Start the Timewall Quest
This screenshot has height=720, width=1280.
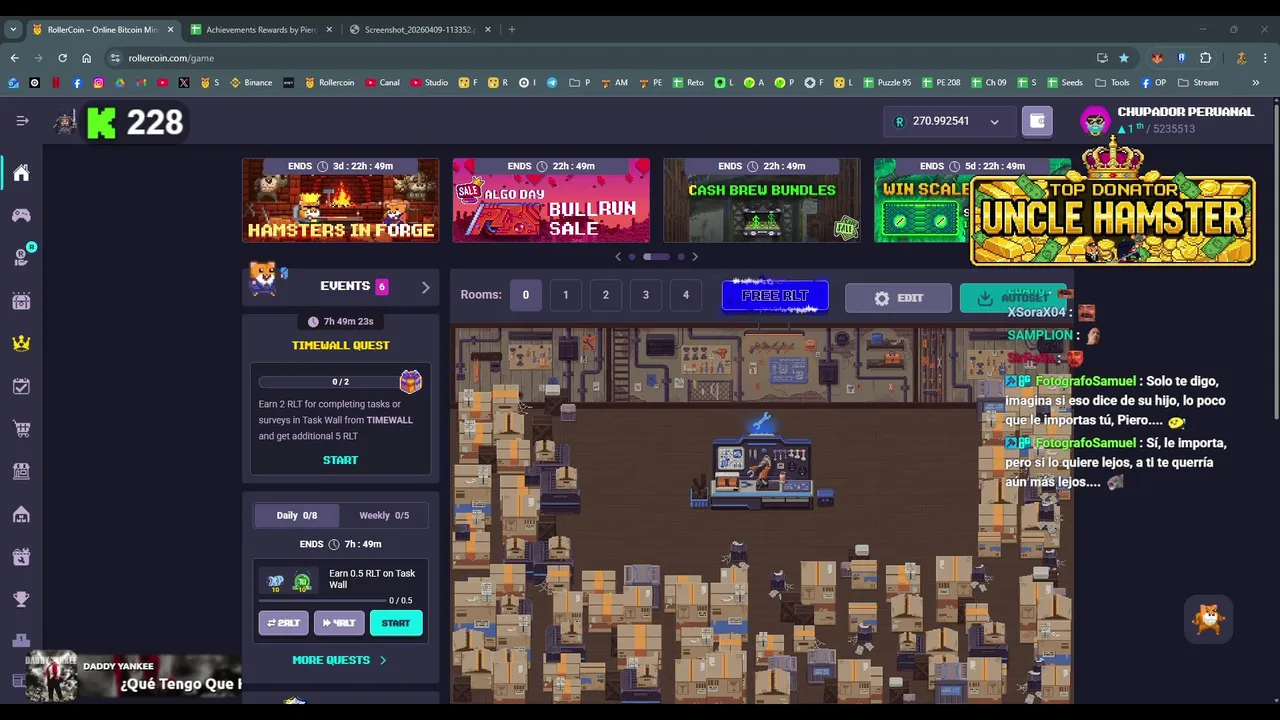pyautogui.click(x=340, y=460)
